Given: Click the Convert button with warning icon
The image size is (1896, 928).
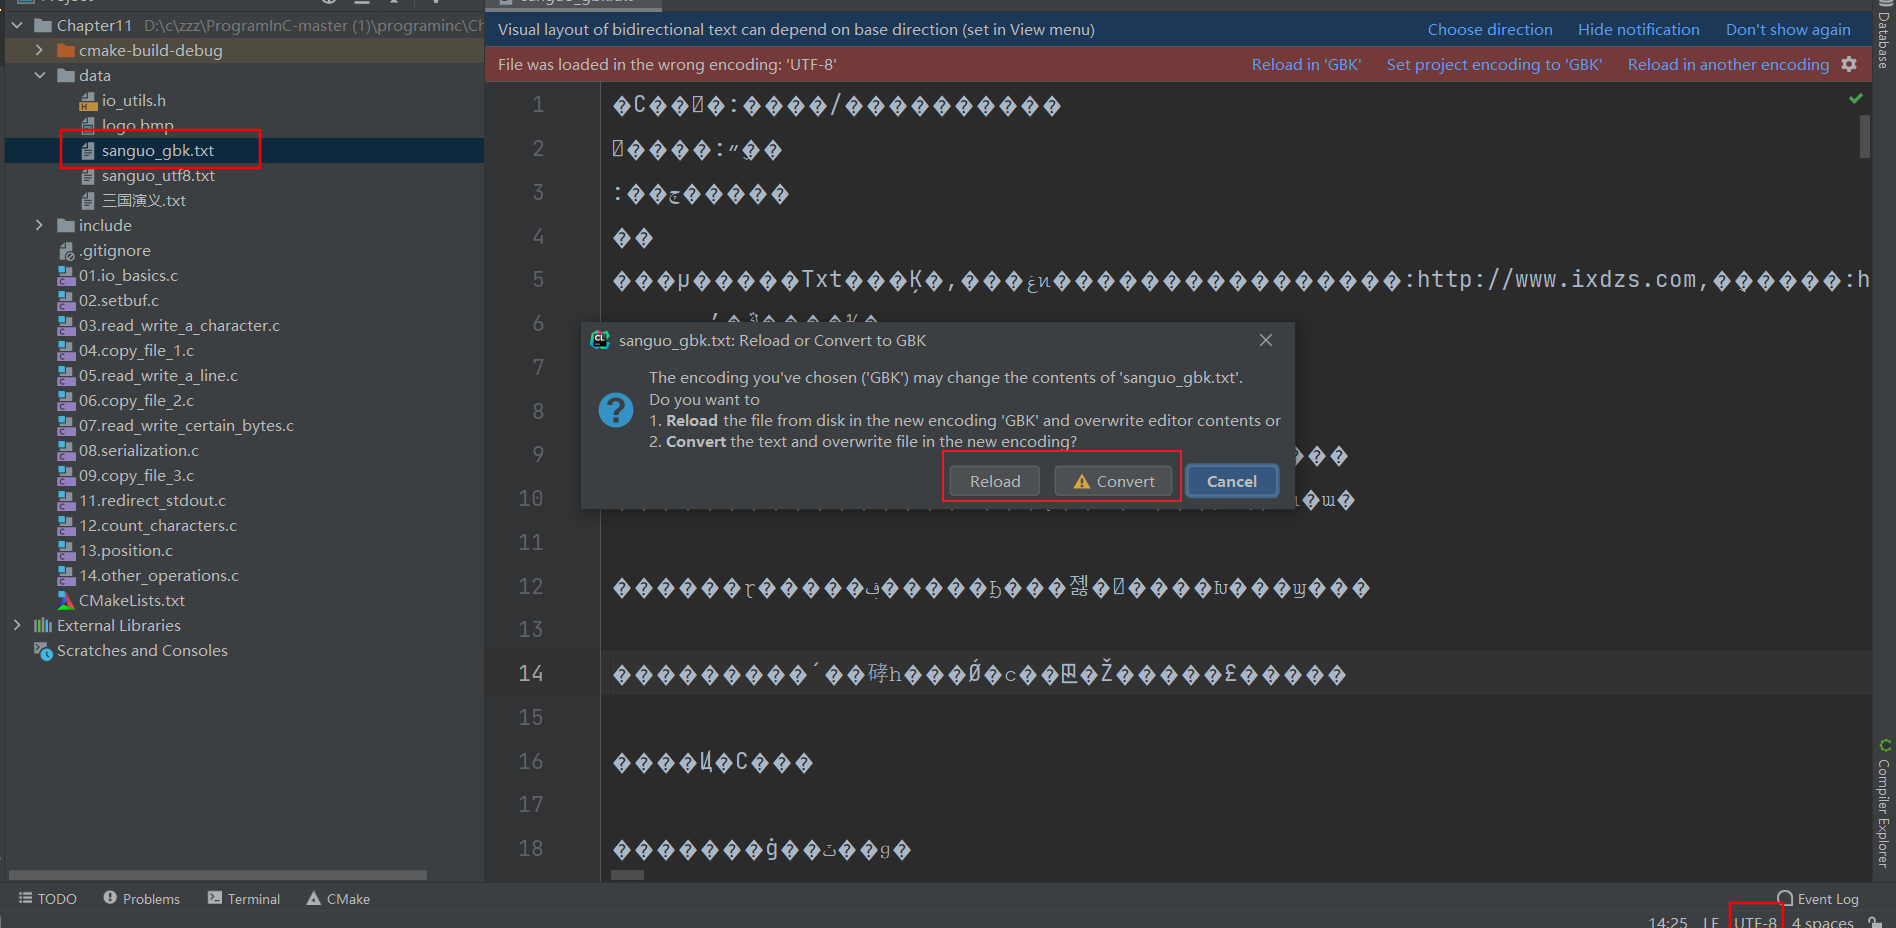Looking at the screenshot, I should 1113,481.
